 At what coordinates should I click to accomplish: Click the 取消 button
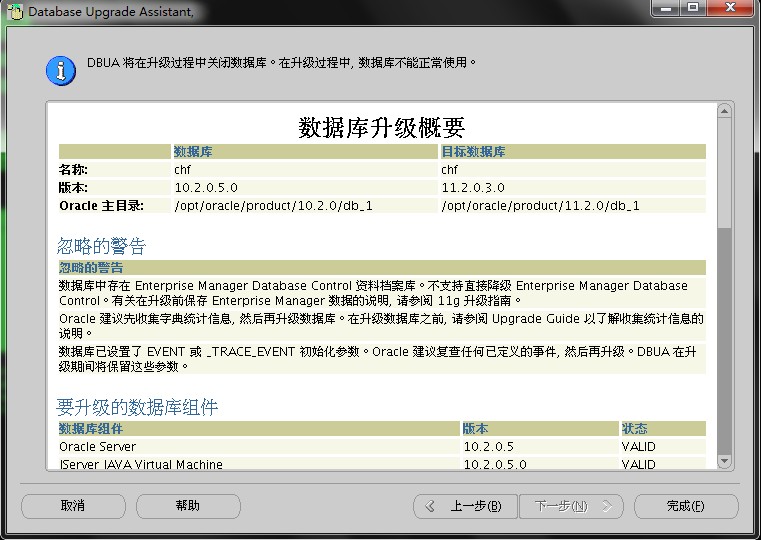73,506
